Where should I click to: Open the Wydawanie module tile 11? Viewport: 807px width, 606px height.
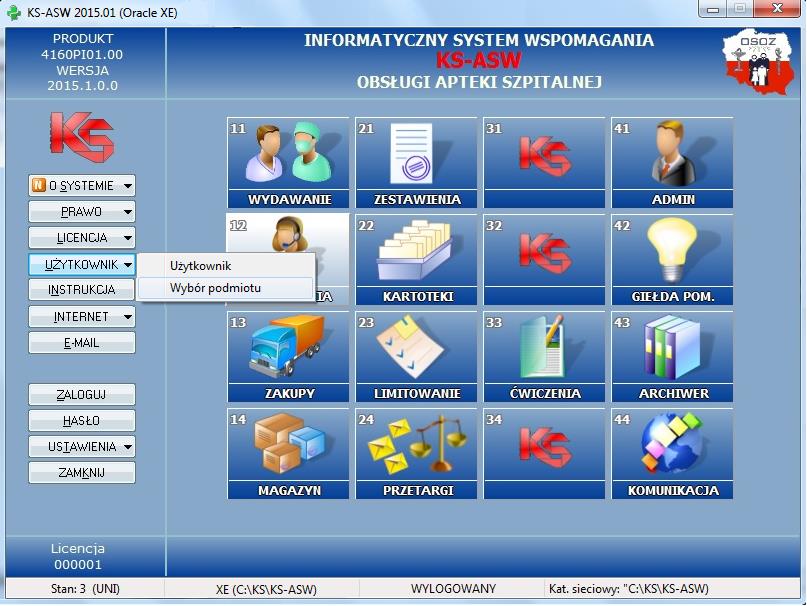coord(288,162)
